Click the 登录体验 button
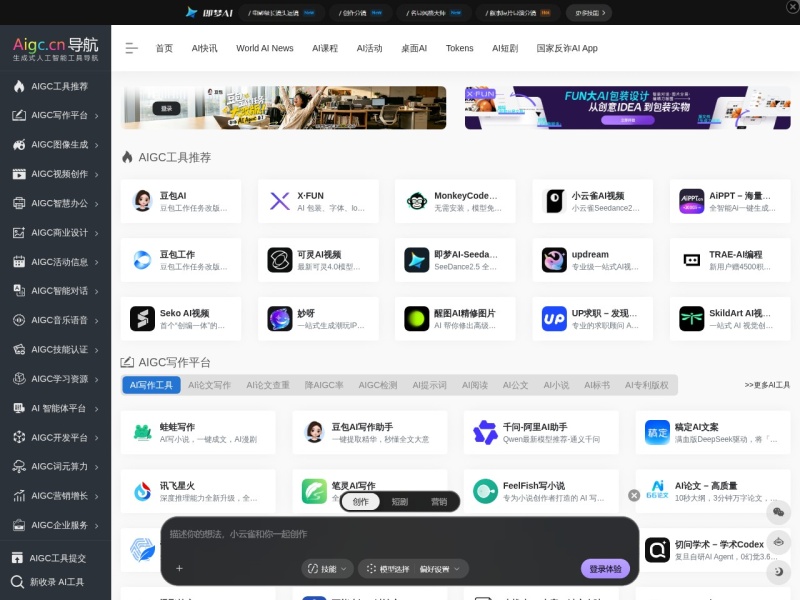Viewport: 800px width, 600px height. [x=605, y=569]
